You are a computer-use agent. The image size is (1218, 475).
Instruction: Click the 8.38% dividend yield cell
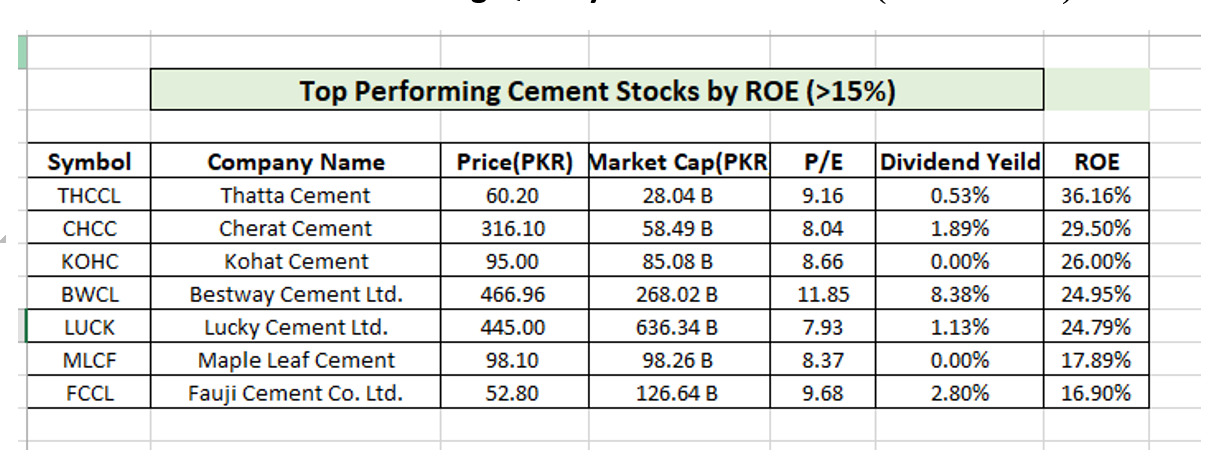pos(959,294)
